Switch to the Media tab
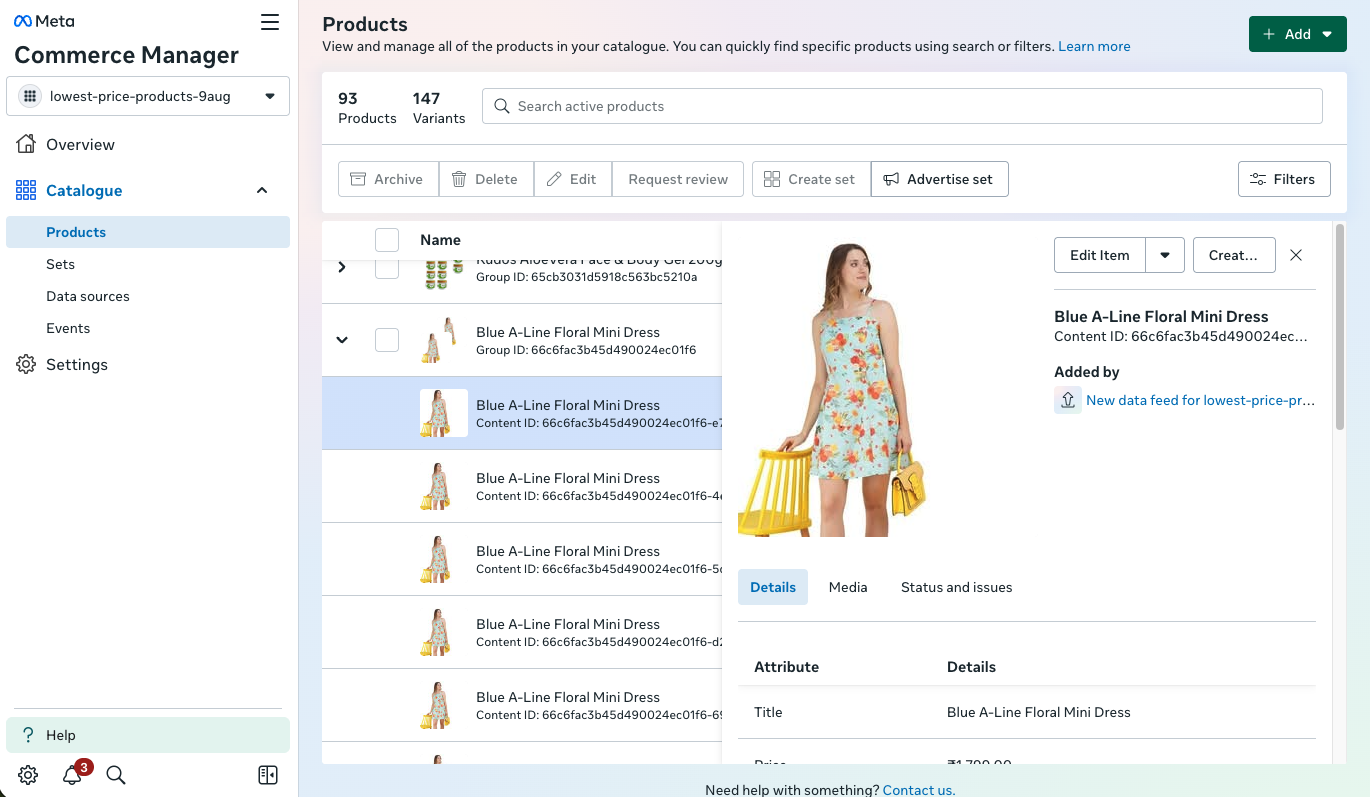This screenshot has height=797, width=1370. [x=848, y=587]
